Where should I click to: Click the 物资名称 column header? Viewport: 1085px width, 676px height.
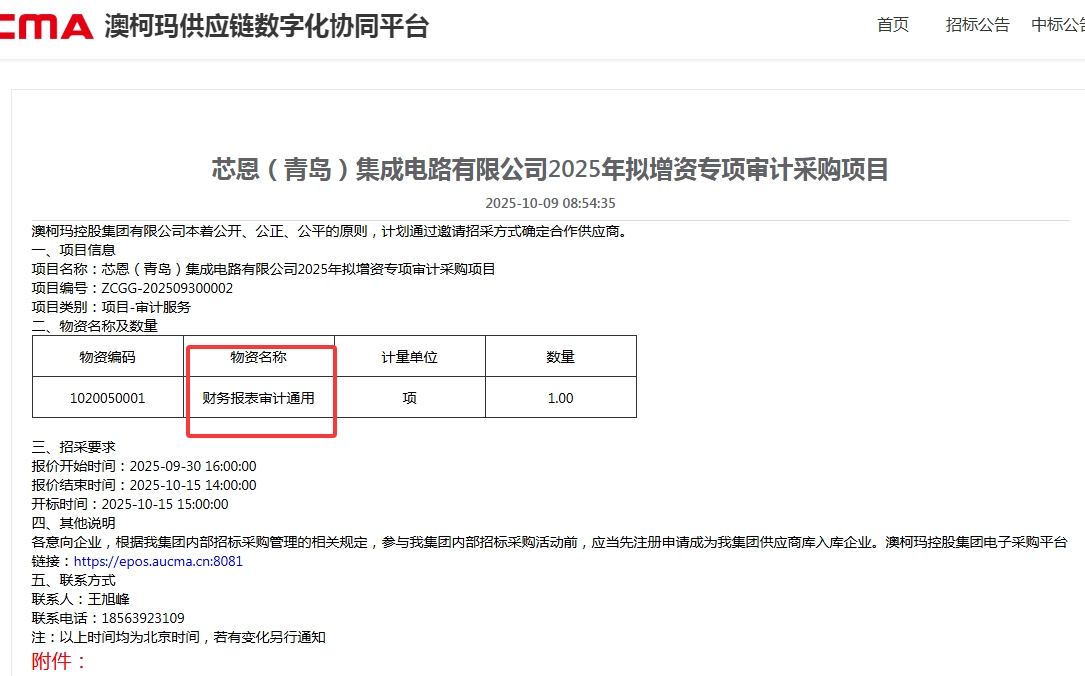[258, 357]
